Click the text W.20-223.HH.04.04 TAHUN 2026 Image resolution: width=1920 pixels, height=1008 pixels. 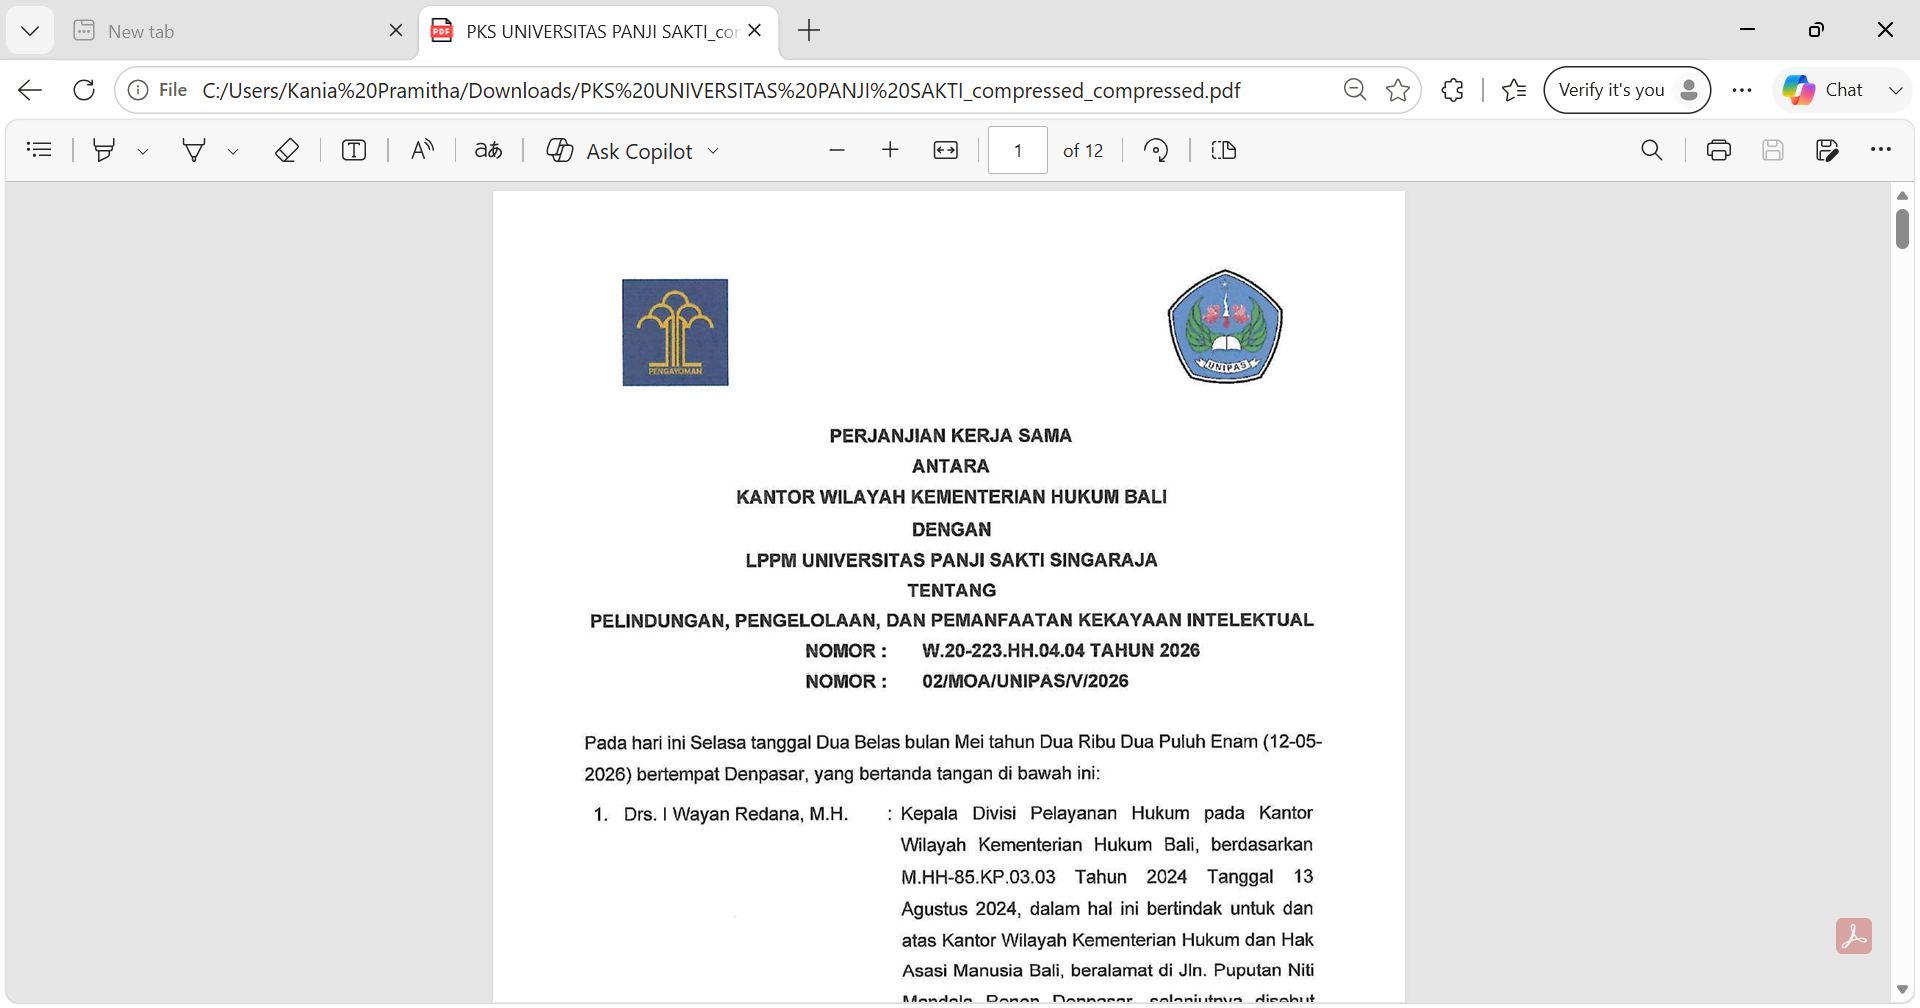pyautogui.click(x=1061, y=651)
